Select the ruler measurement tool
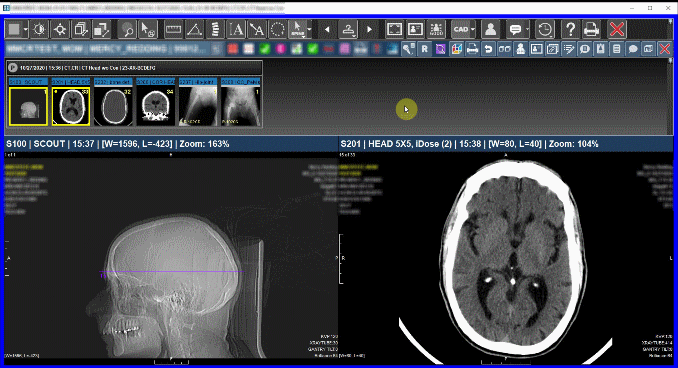Viewport: 678px width, 368px height. pyautogui.click(x=173, y=29)
